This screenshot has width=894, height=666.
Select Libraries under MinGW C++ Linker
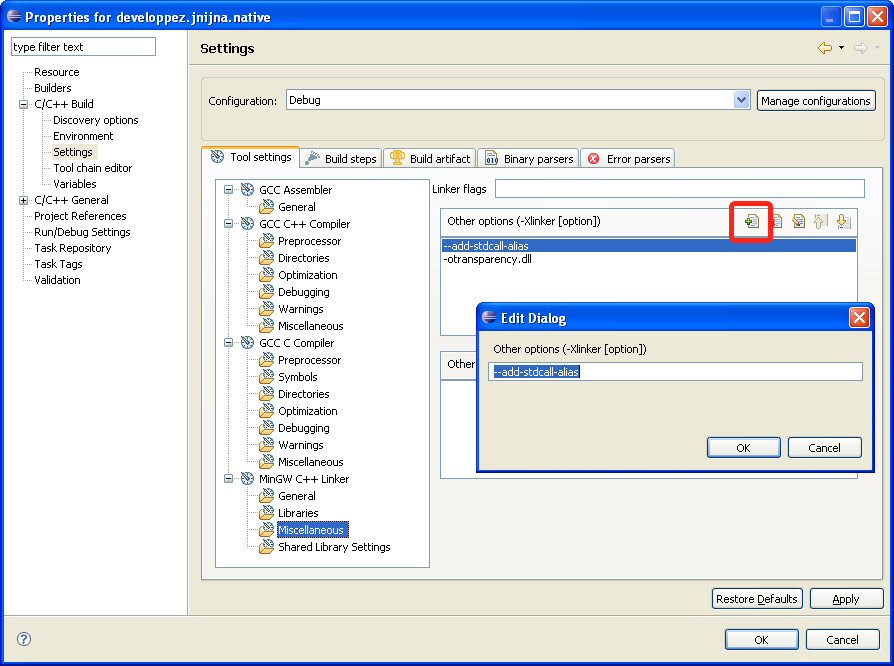click(x=298, y=513)
